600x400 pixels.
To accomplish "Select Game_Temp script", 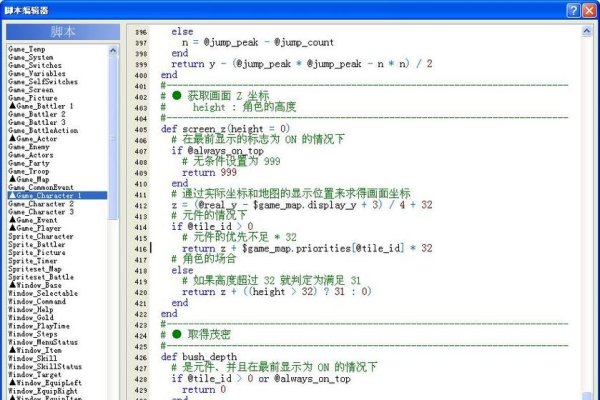I will (x=27, y=49).
